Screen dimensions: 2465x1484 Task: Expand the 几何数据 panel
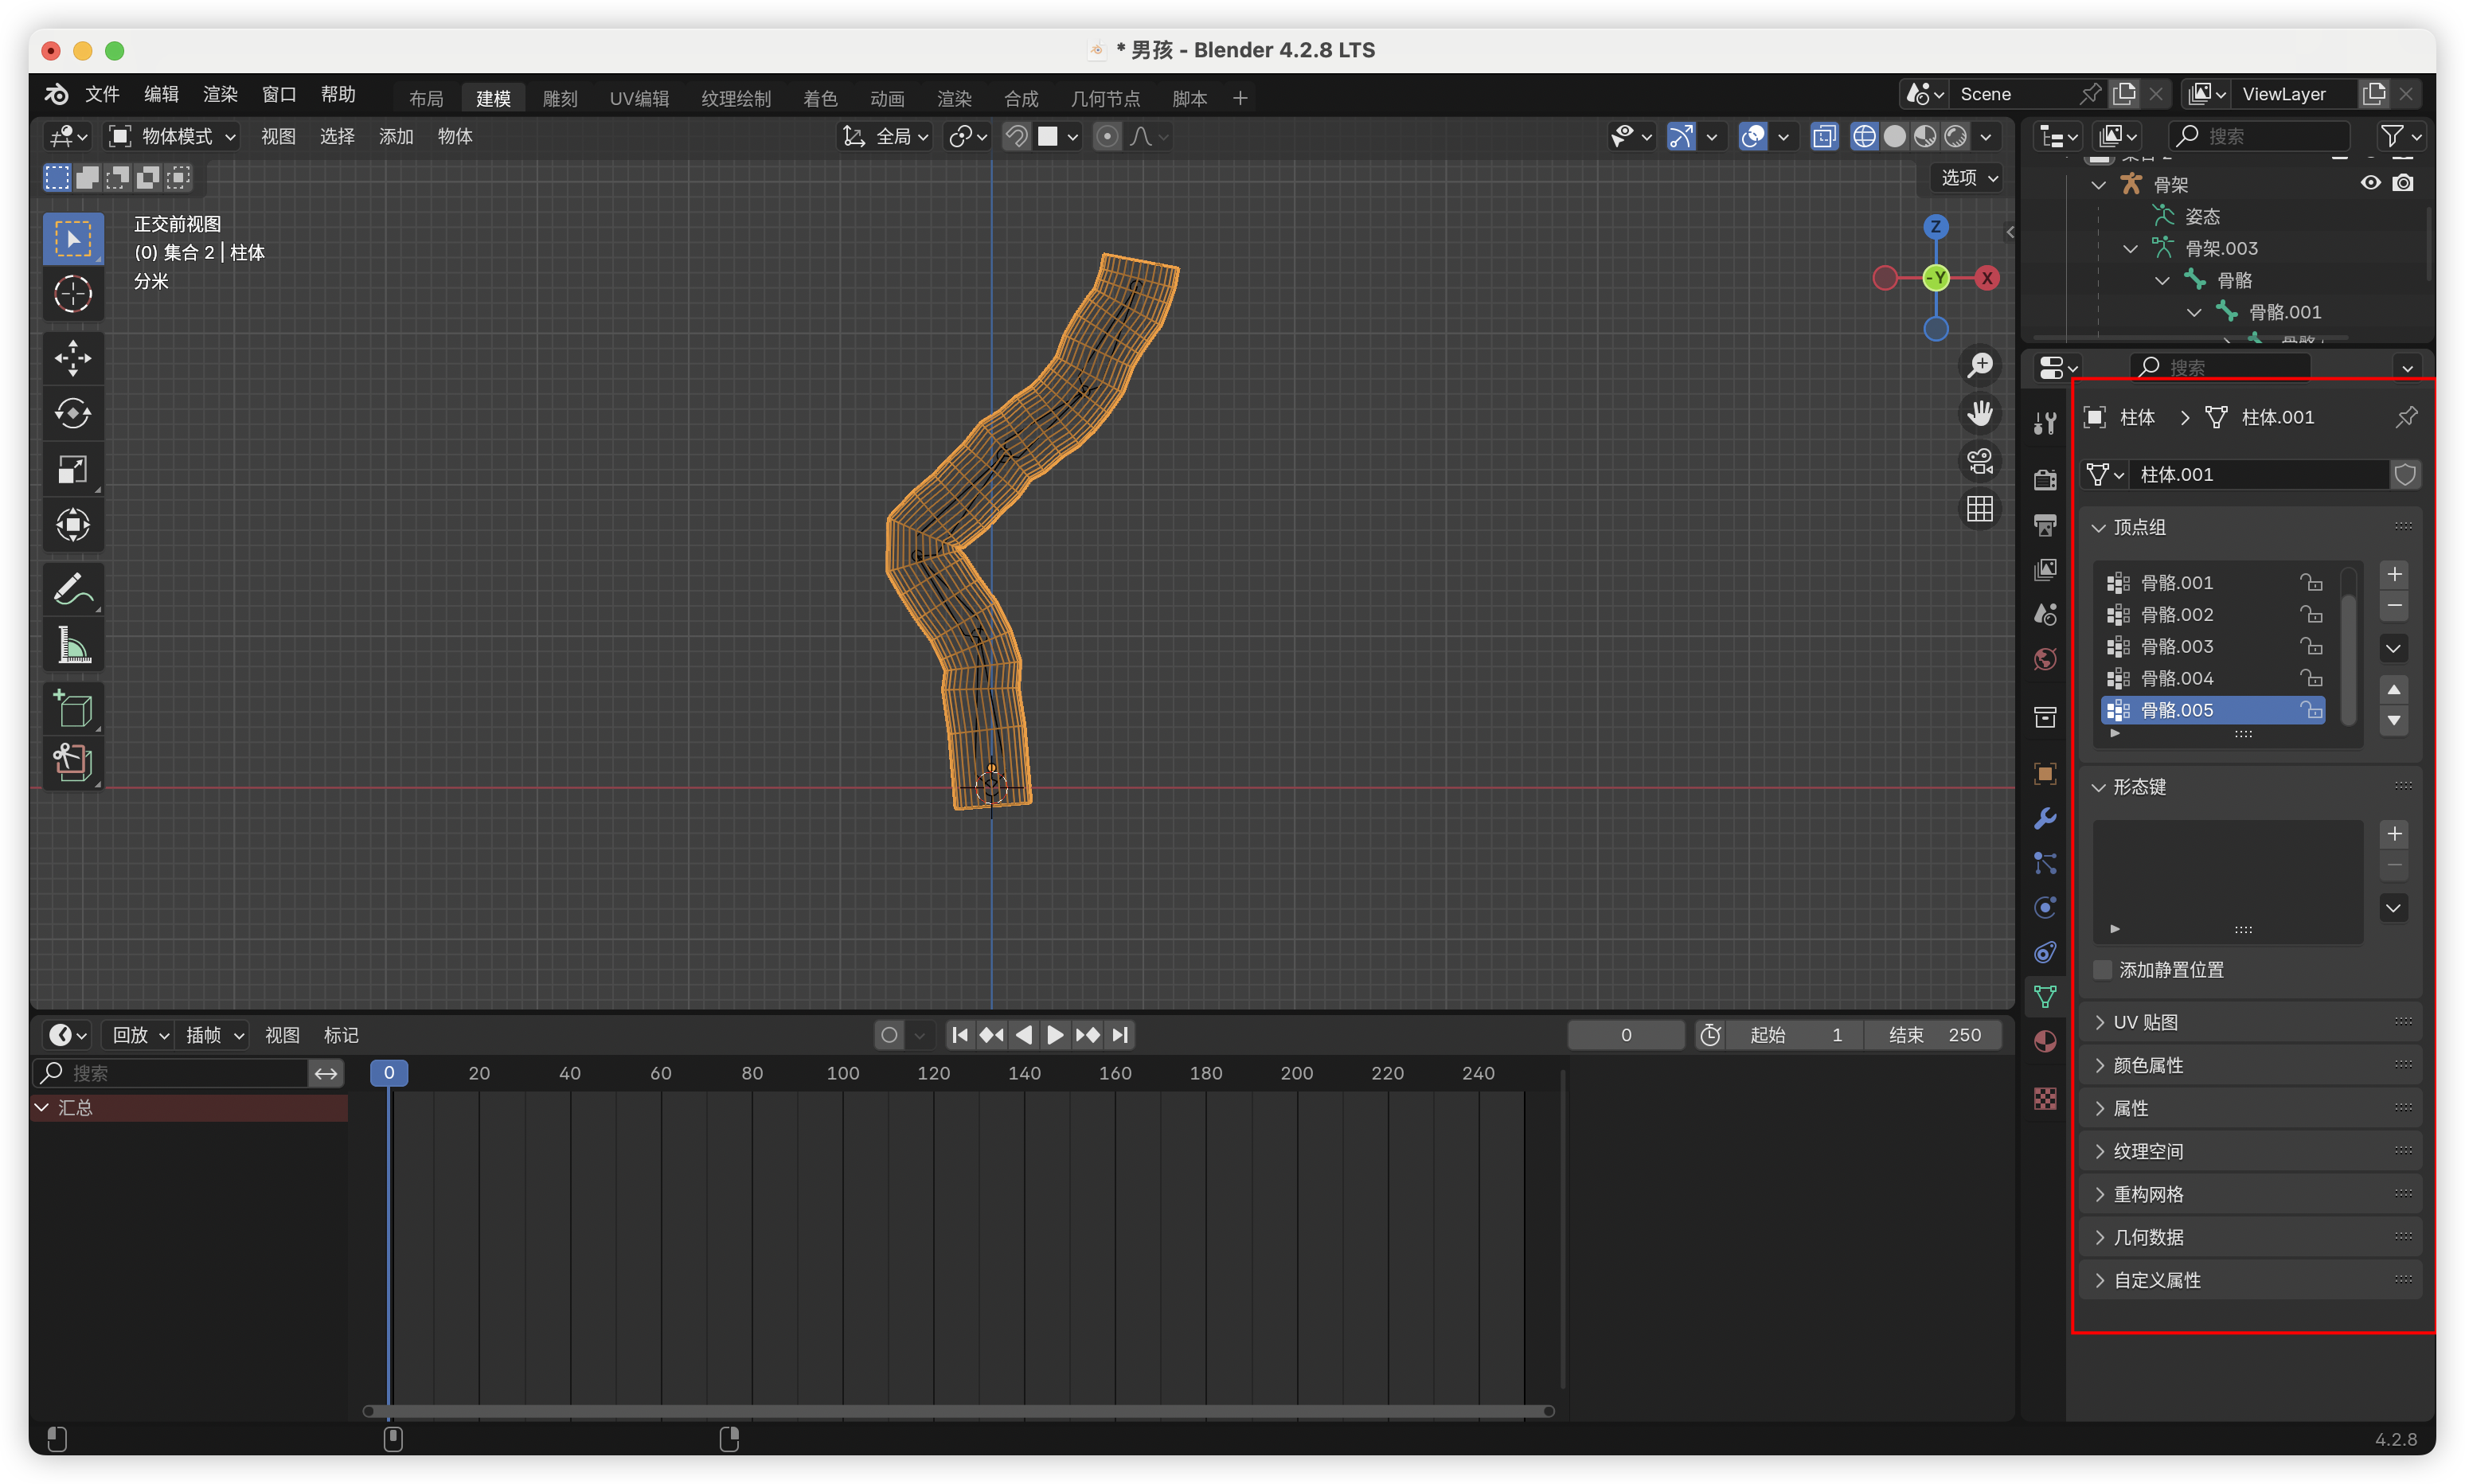2099,1237
